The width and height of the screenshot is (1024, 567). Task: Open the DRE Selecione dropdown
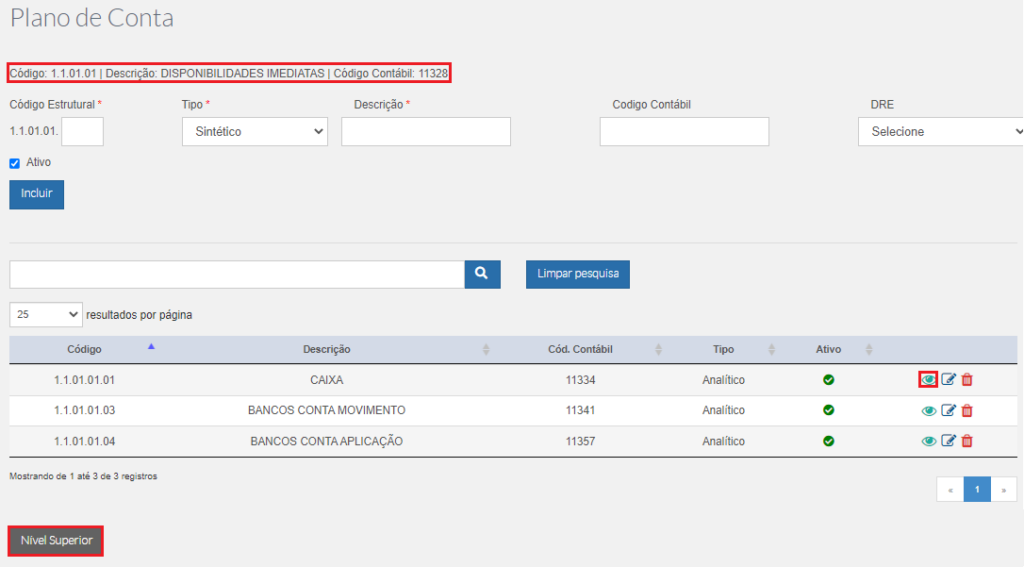point(940,131)
